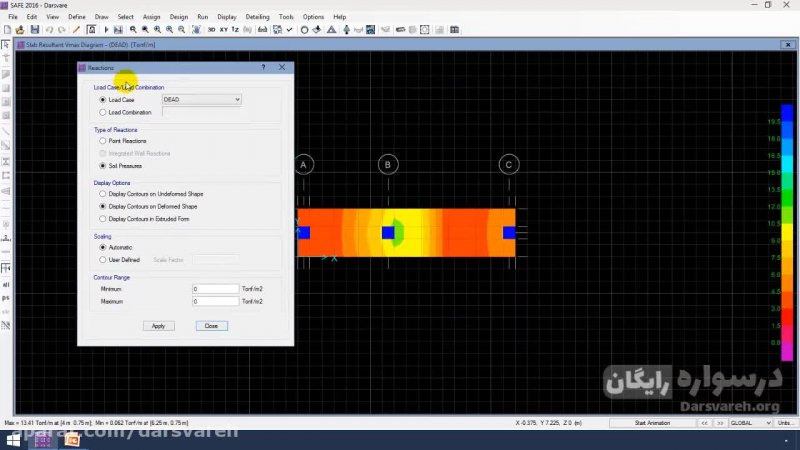Open the Detailing menu

point(257,17)
